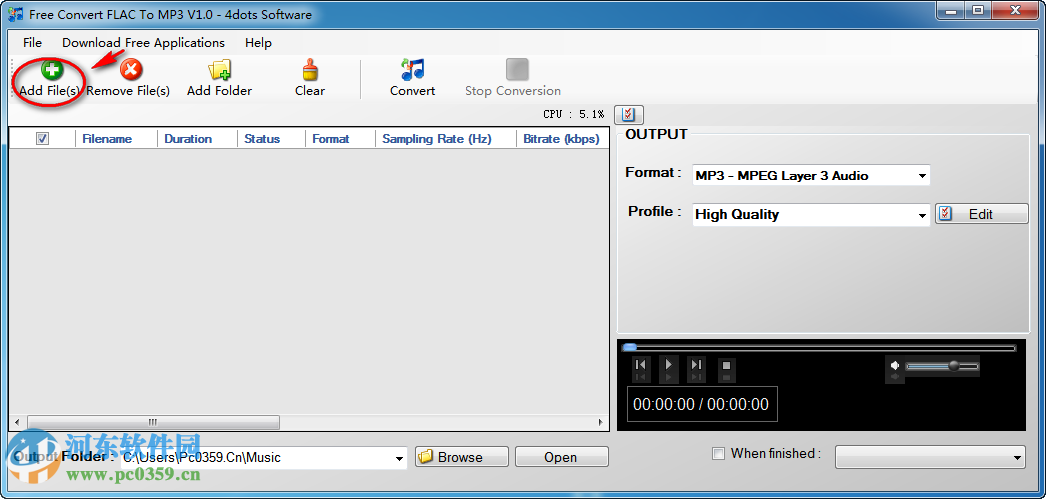1046x499 pixels.
Task: Expand the Output Folder path dropdown
Action: [x=400, y=458]
